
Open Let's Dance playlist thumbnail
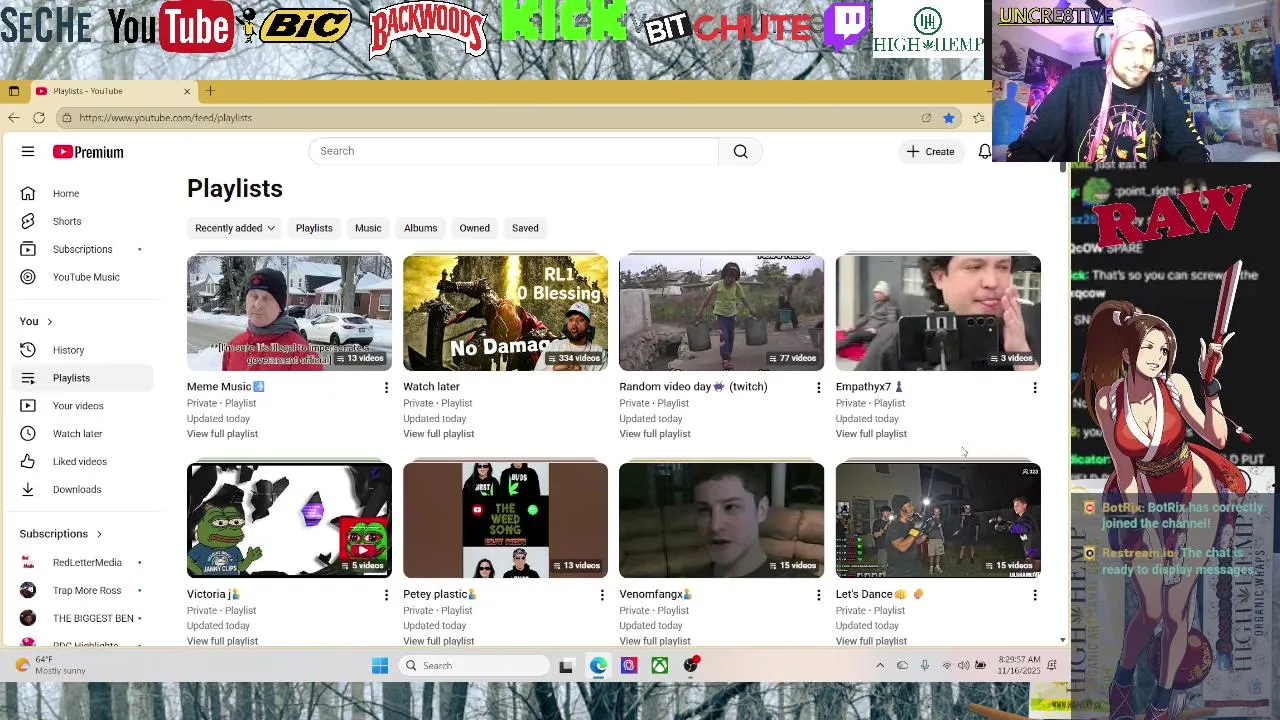point(938,520)
